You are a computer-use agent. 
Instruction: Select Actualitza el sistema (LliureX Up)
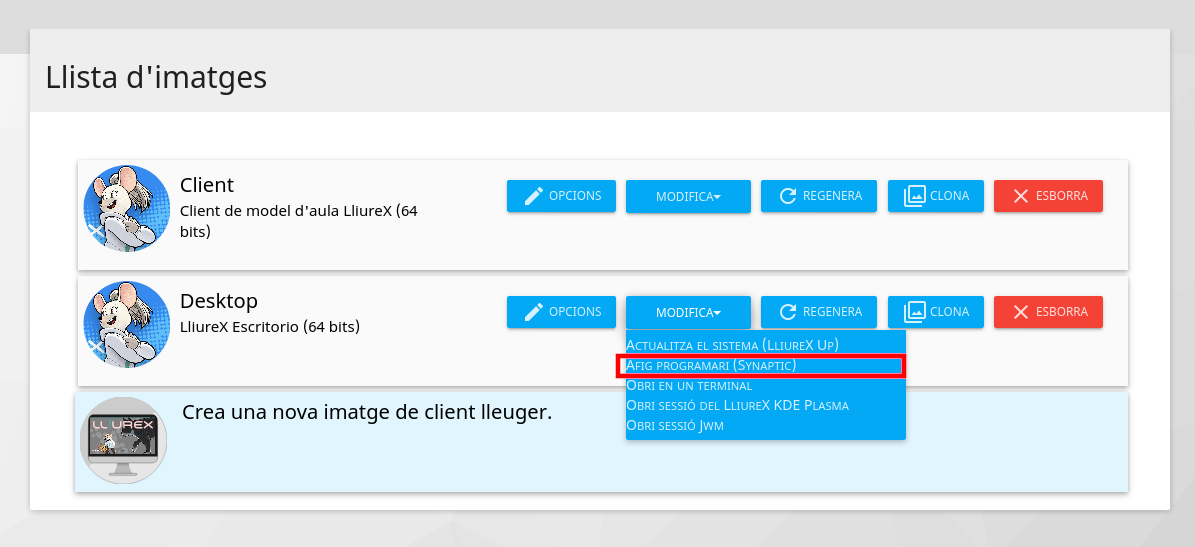(x=732, y=345)
